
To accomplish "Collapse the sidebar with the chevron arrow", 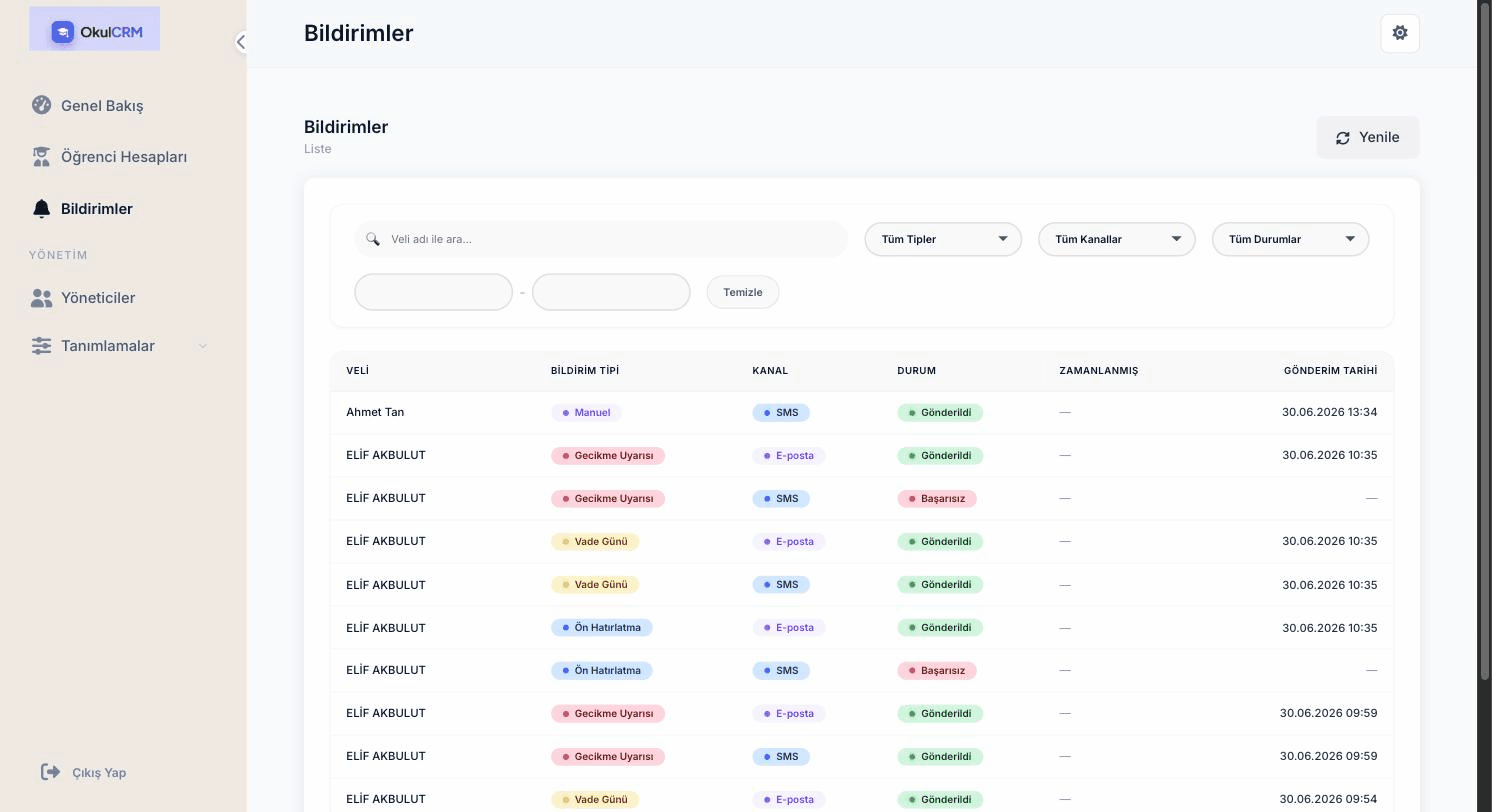I will pos(241,42).
